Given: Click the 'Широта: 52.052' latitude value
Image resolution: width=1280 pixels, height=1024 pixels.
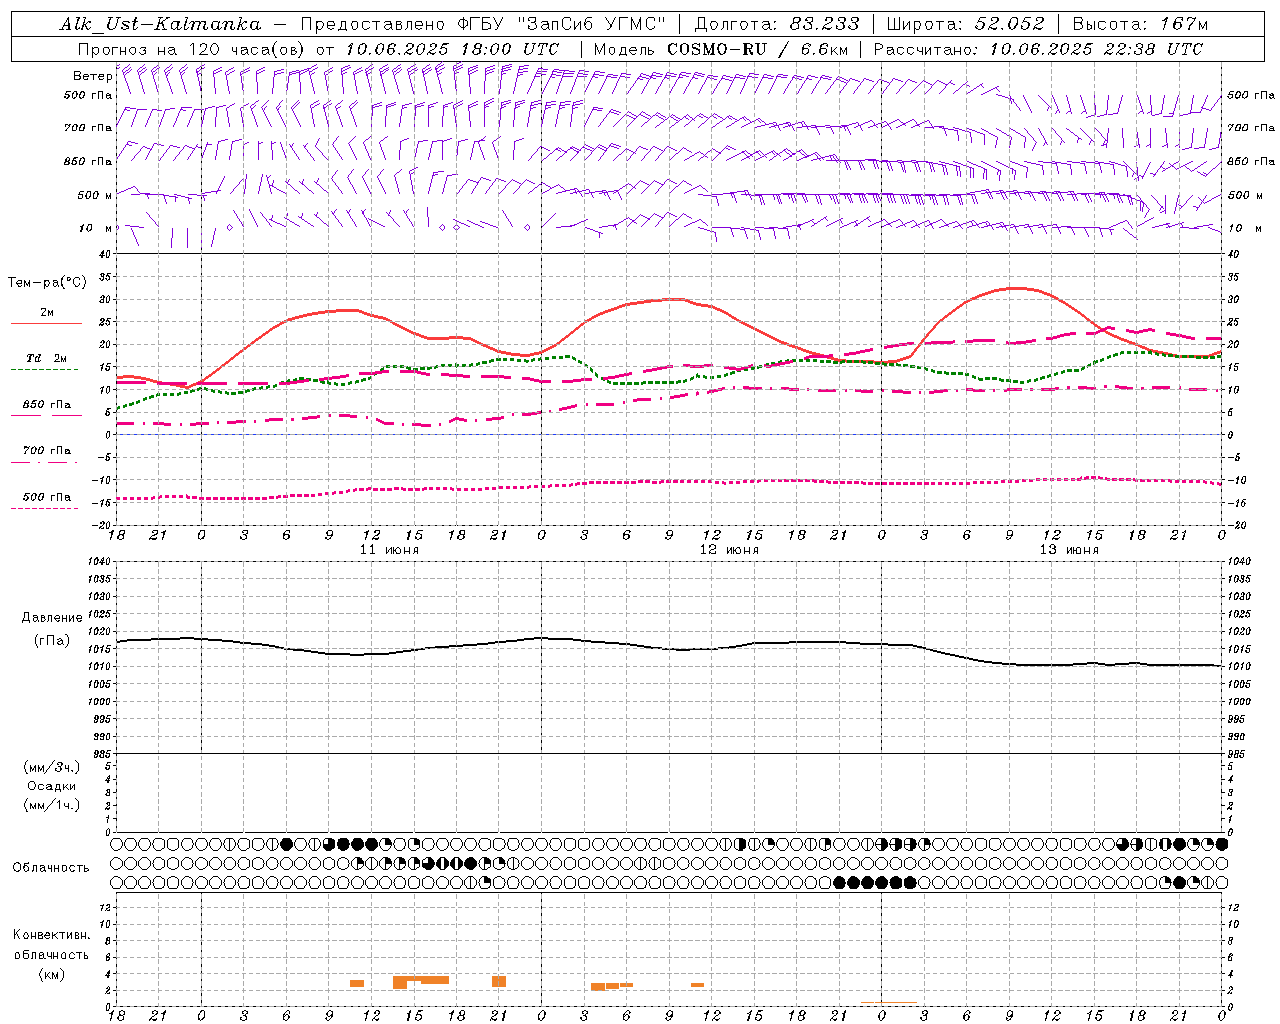Looking at the screenshot, I should (966, 24).
